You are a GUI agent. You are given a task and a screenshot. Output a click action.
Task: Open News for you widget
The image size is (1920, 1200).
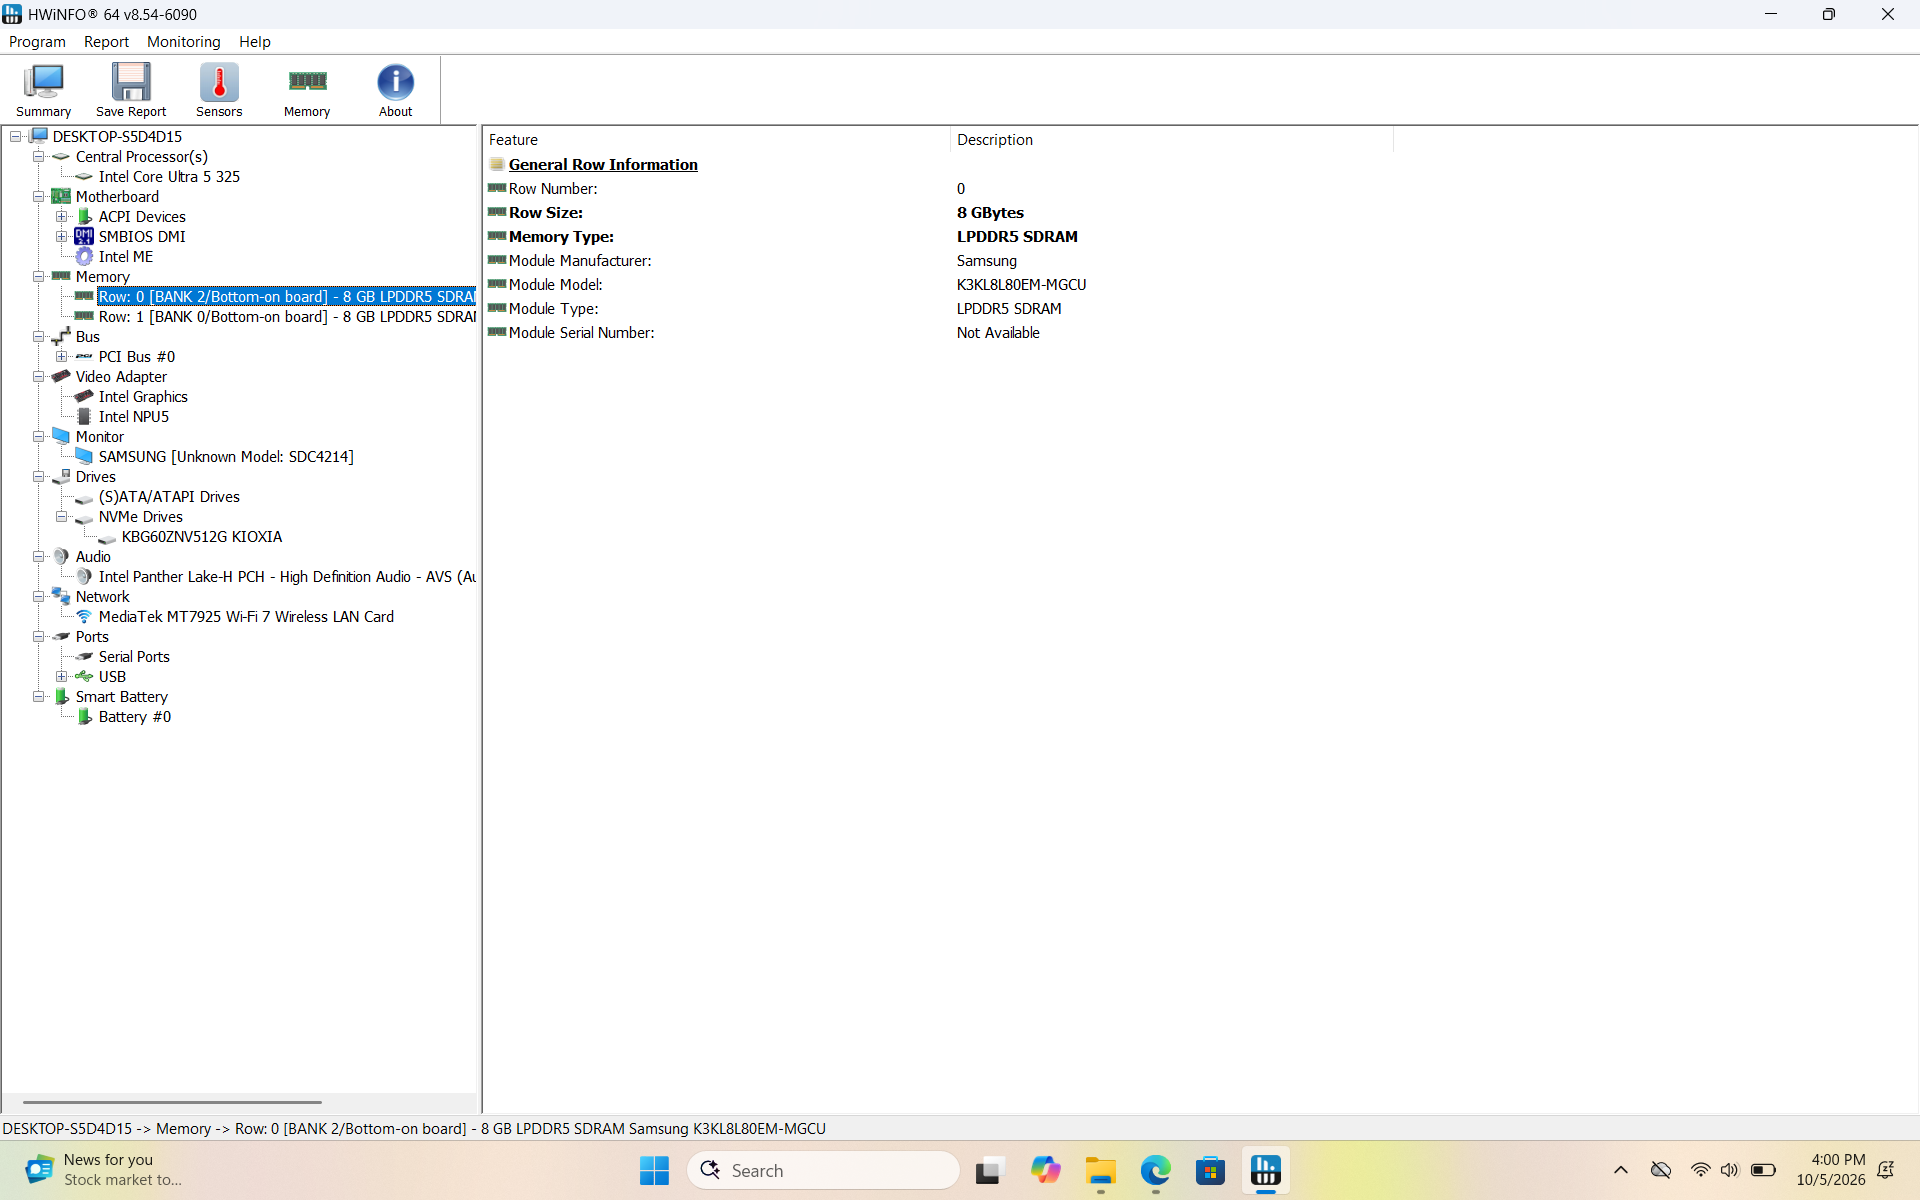pos(103,1170)
